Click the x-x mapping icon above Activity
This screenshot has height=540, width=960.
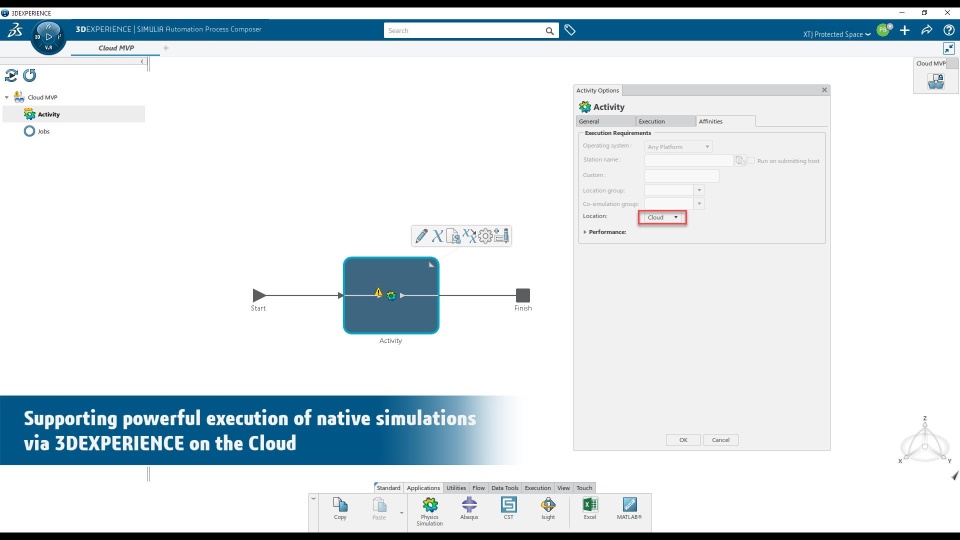[469, 236]
